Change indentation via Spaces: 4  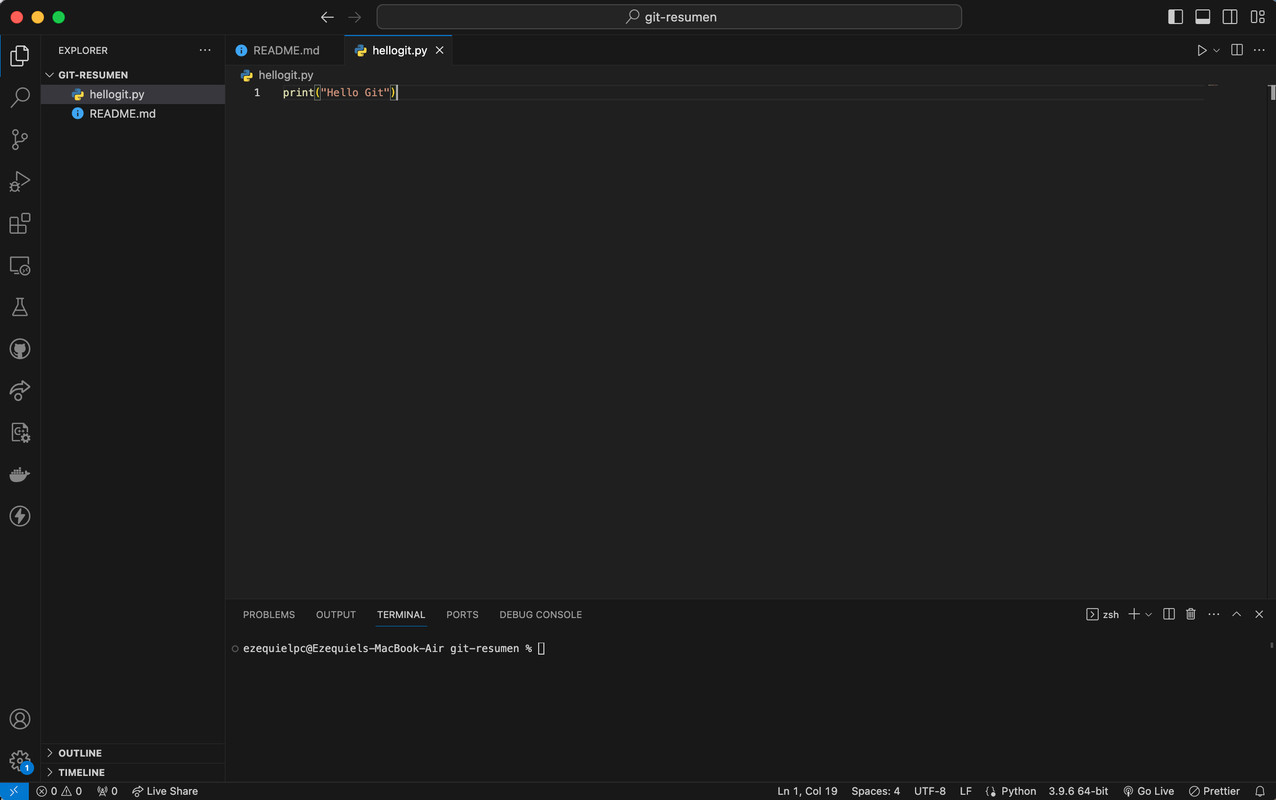pyautogui.click(x=876, y=791)
